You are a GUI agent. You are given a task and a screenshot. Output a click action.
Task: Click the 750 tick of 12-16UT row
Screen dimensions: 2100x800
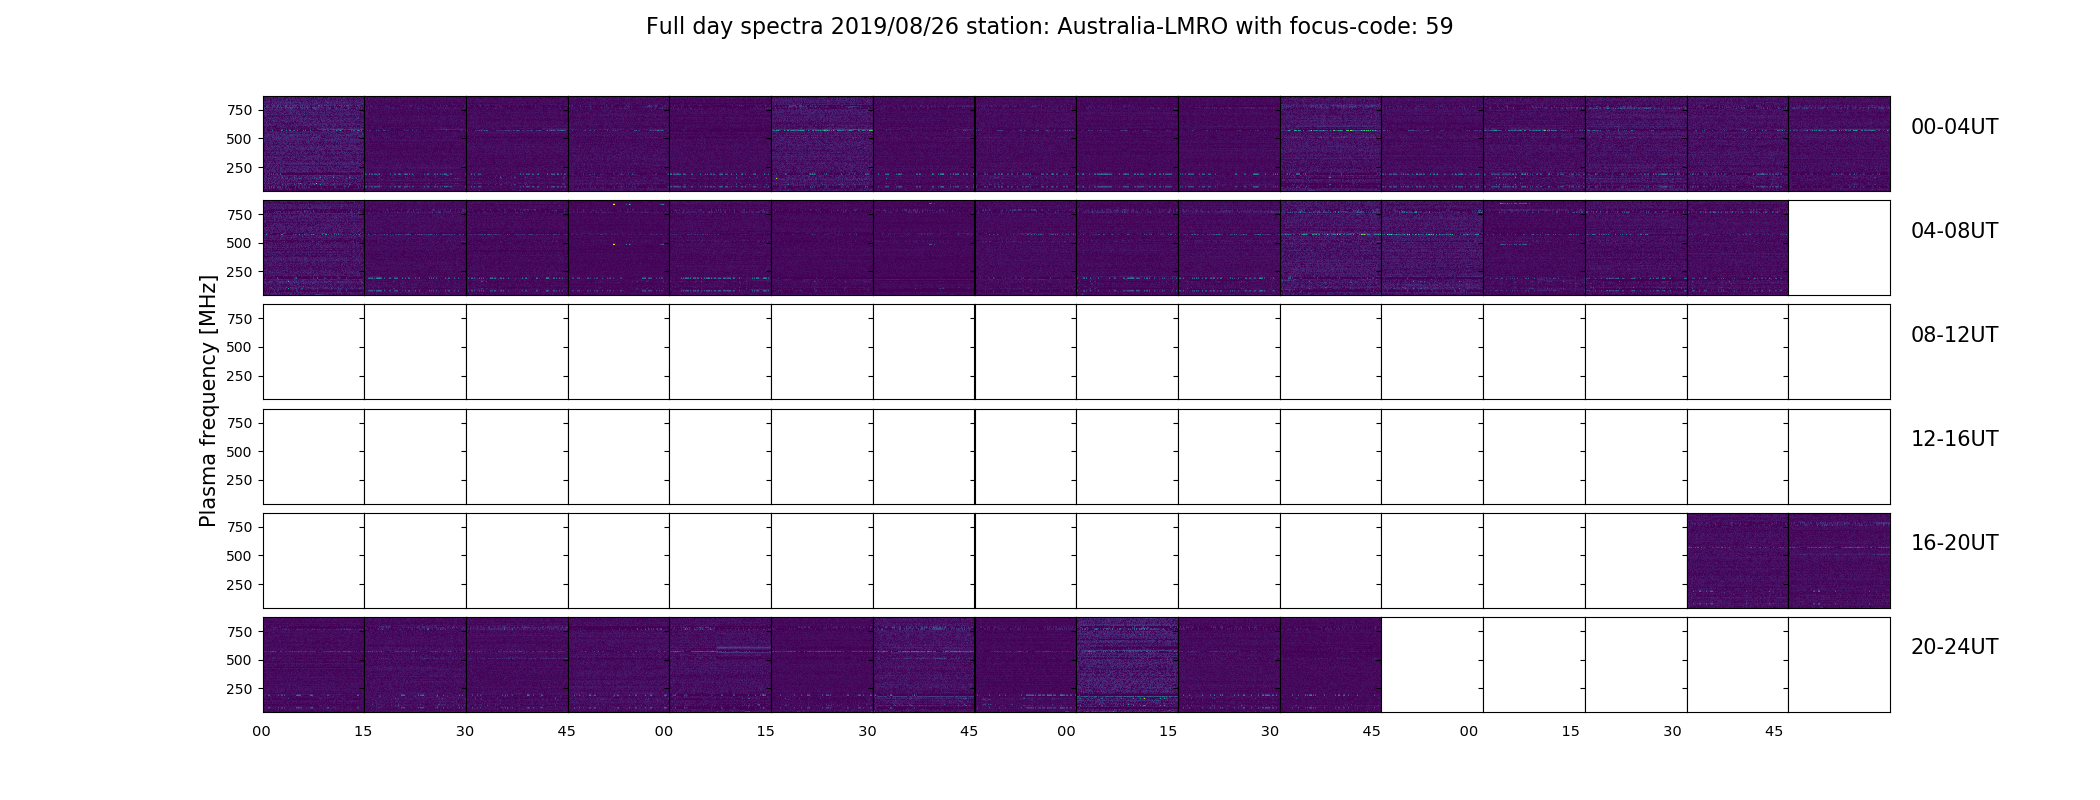[x=239, y=423]
